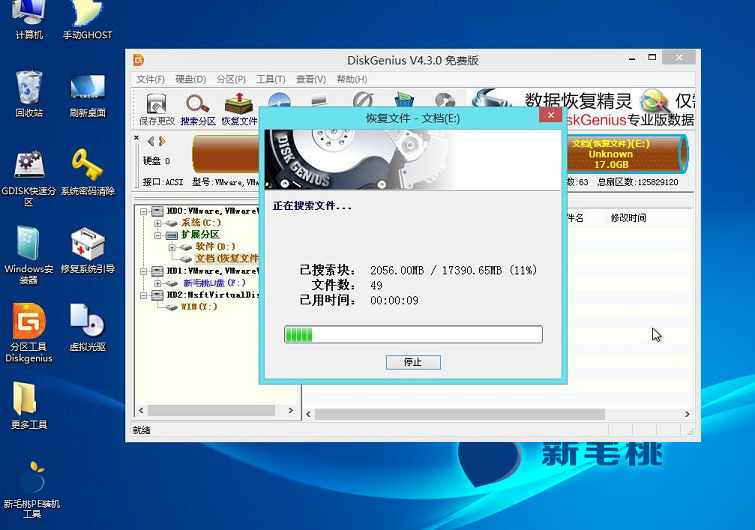Launch the Windows安装器 desktop icon
This screenshot has height=530, width=755.
(x=29, y=255)
